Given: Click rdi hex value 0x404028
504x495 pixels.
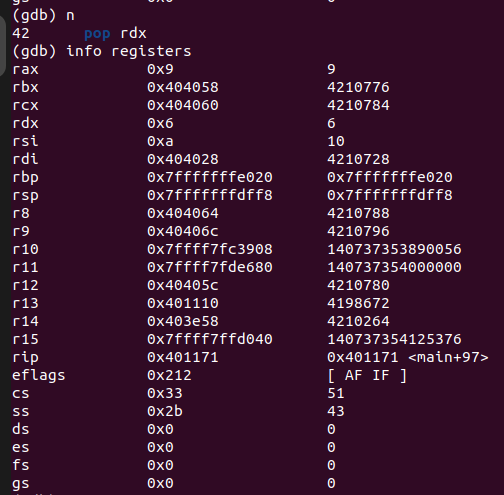Looking at the screenshot, I should (183, 159).
